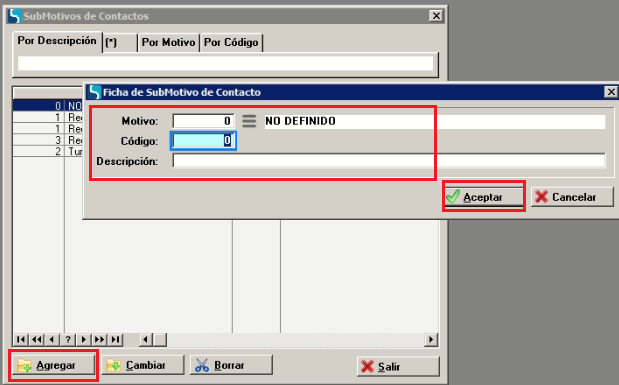
Task: Select the highlighted row with code 0
Action: (x=47, y=106)
